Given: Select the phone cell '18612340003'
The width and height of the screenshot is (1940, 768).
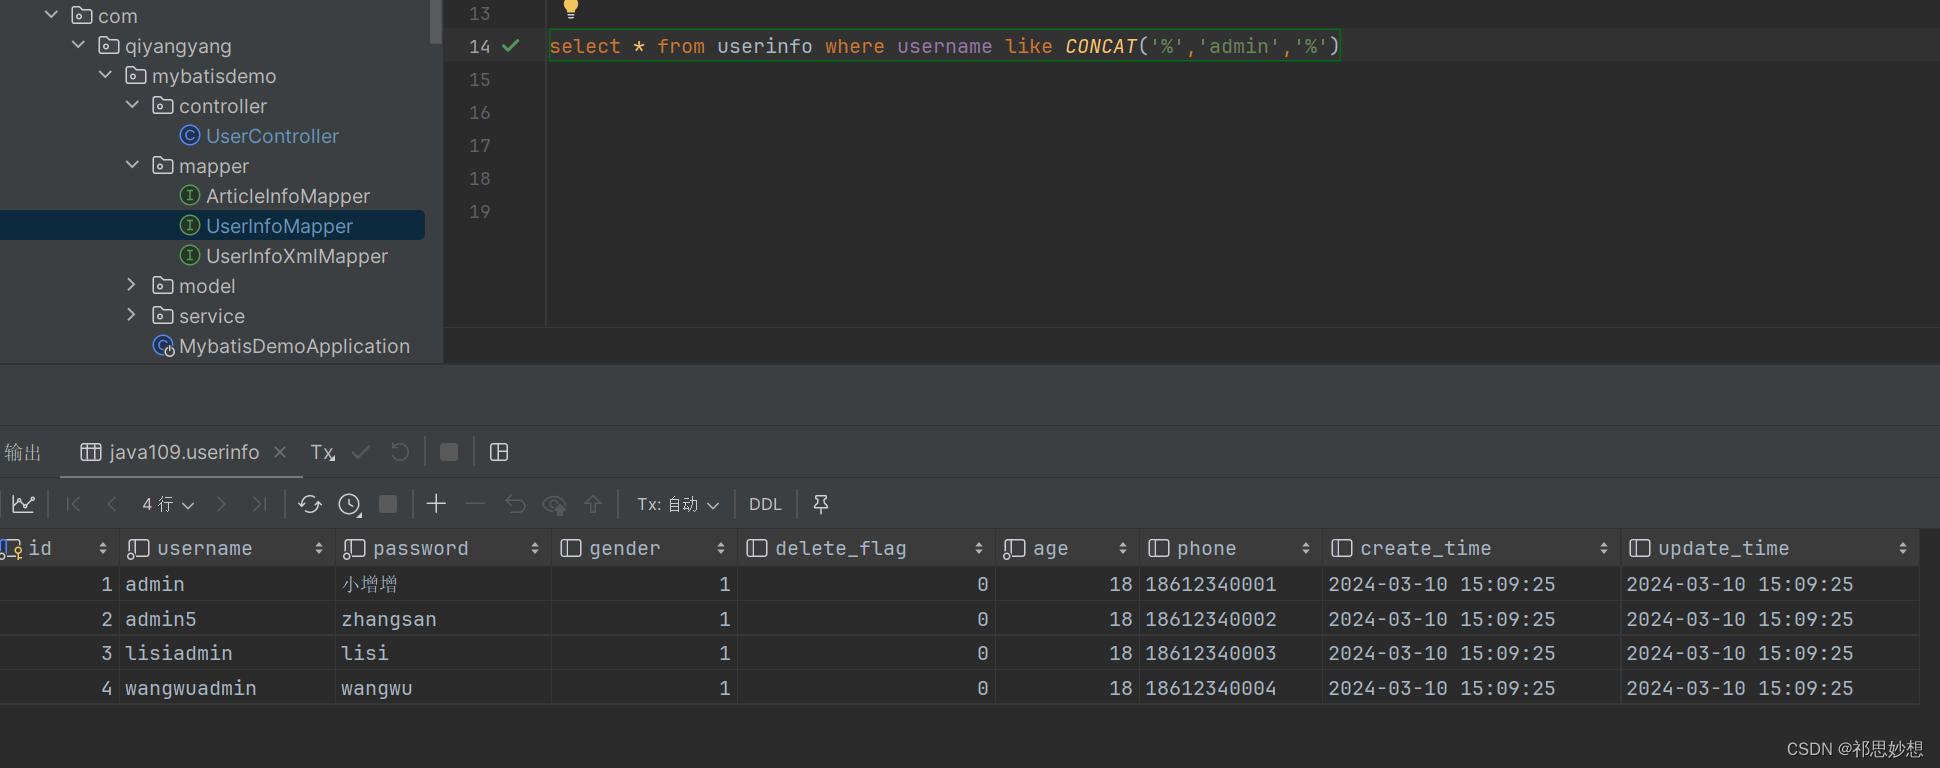Looking at the screenshot, I should coord(1230,653).
